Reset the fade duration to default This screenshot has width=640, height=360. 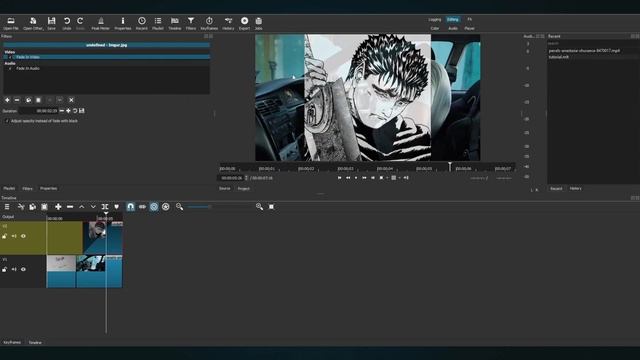[75, 111]
